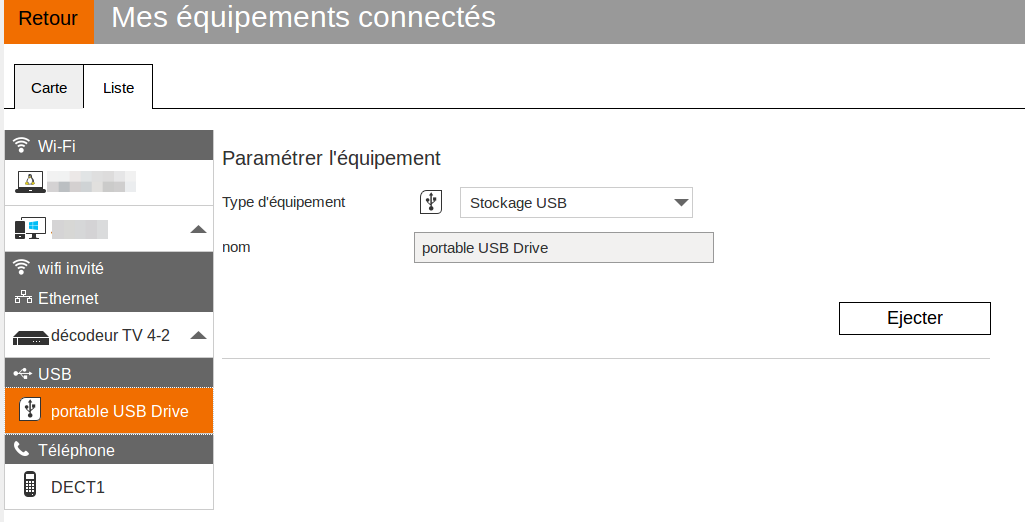Switch to the Carte tab
Screen dimensions: 1025x522
(49, 88)
